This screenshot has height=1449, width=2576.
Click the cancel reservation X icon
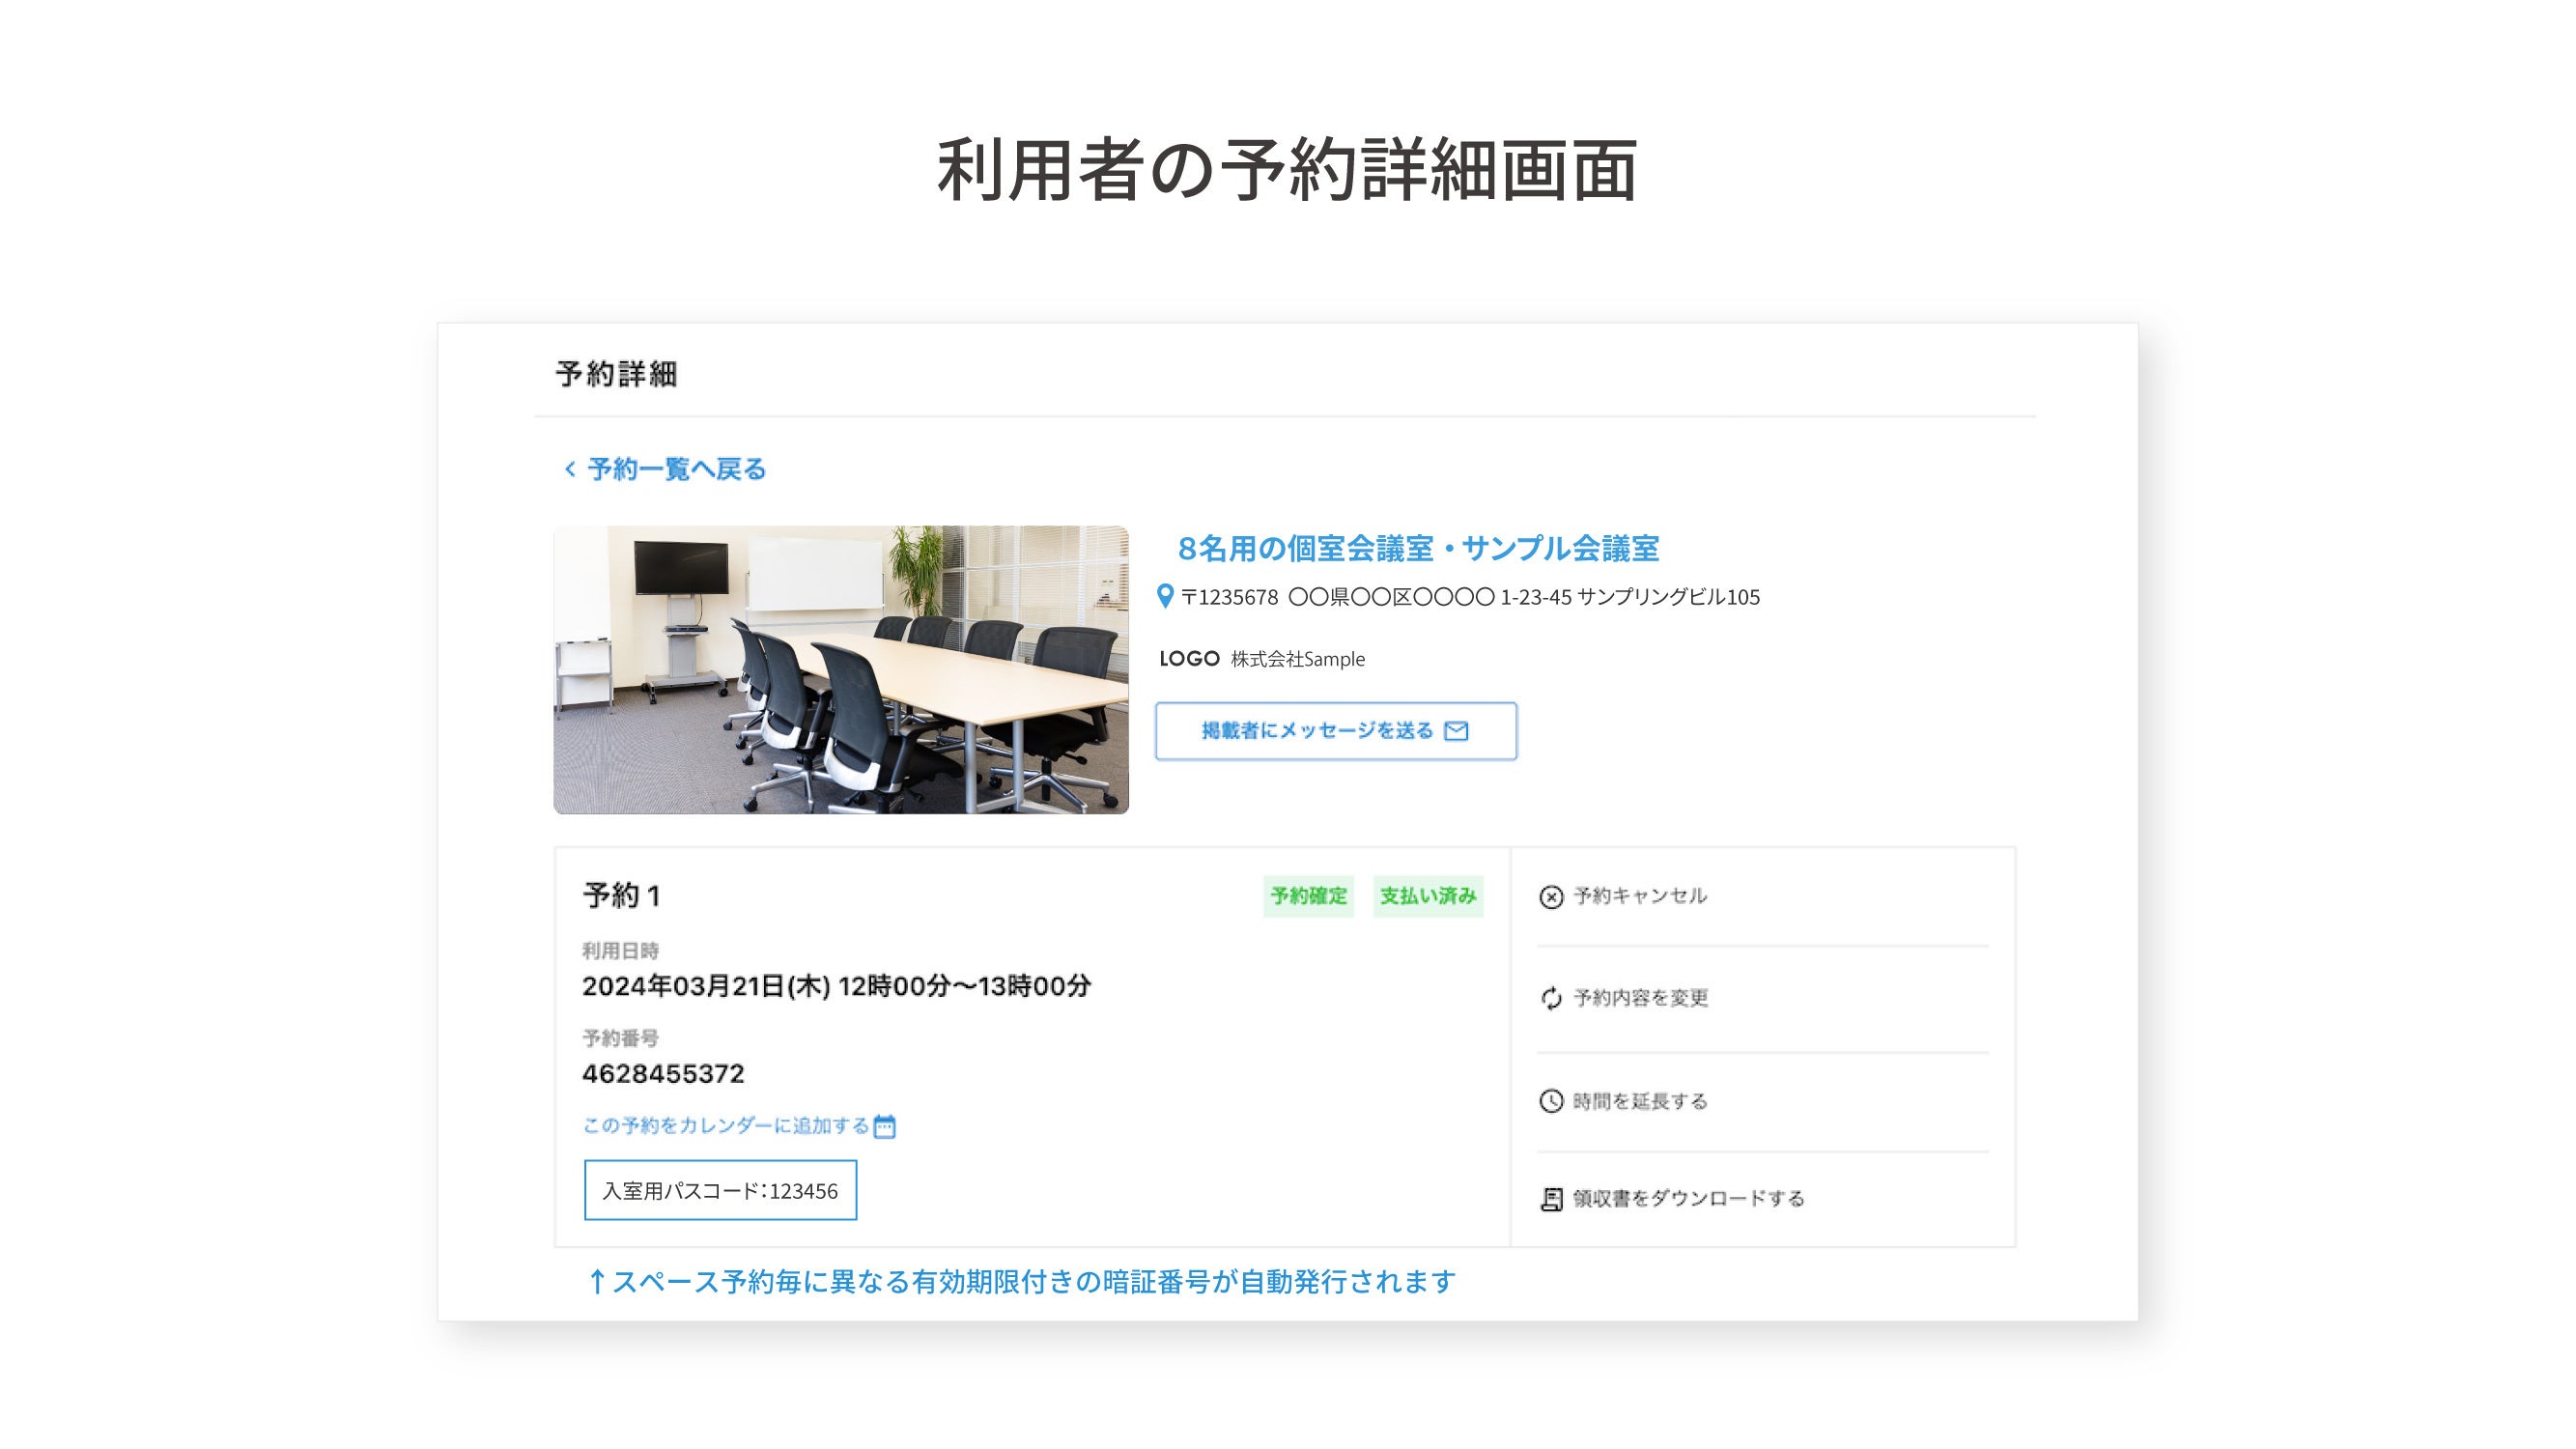coord(1550,897)
